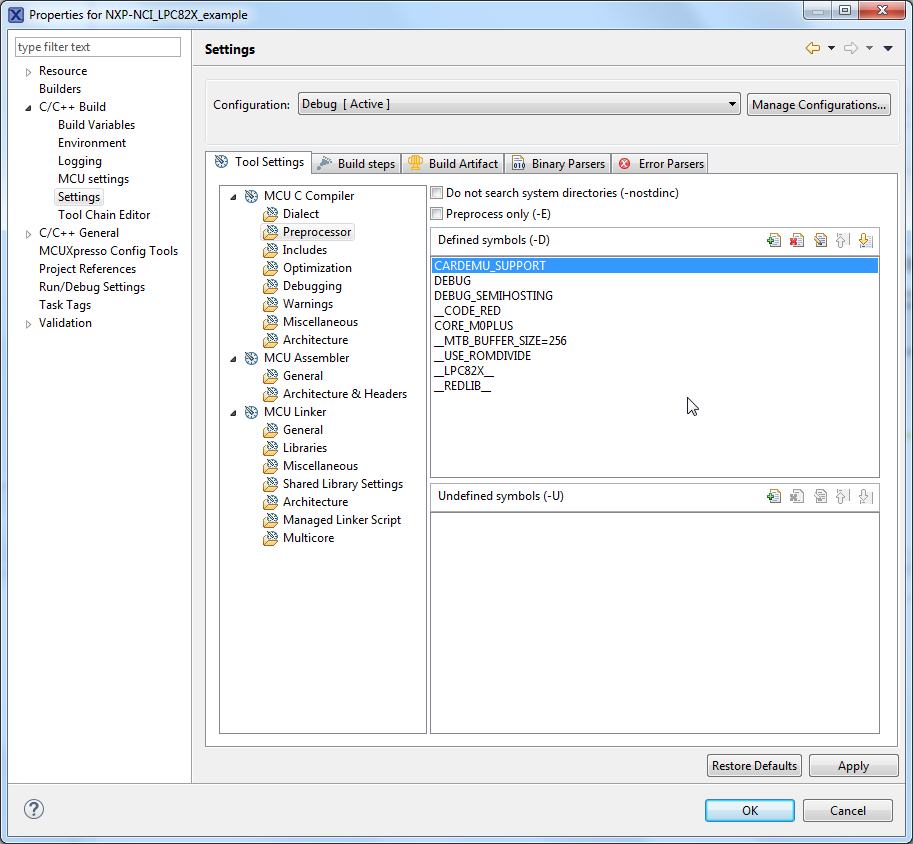Open the Build Artifact tab
This screenshot has width=913, height=844.
click(x=452, y=164)
